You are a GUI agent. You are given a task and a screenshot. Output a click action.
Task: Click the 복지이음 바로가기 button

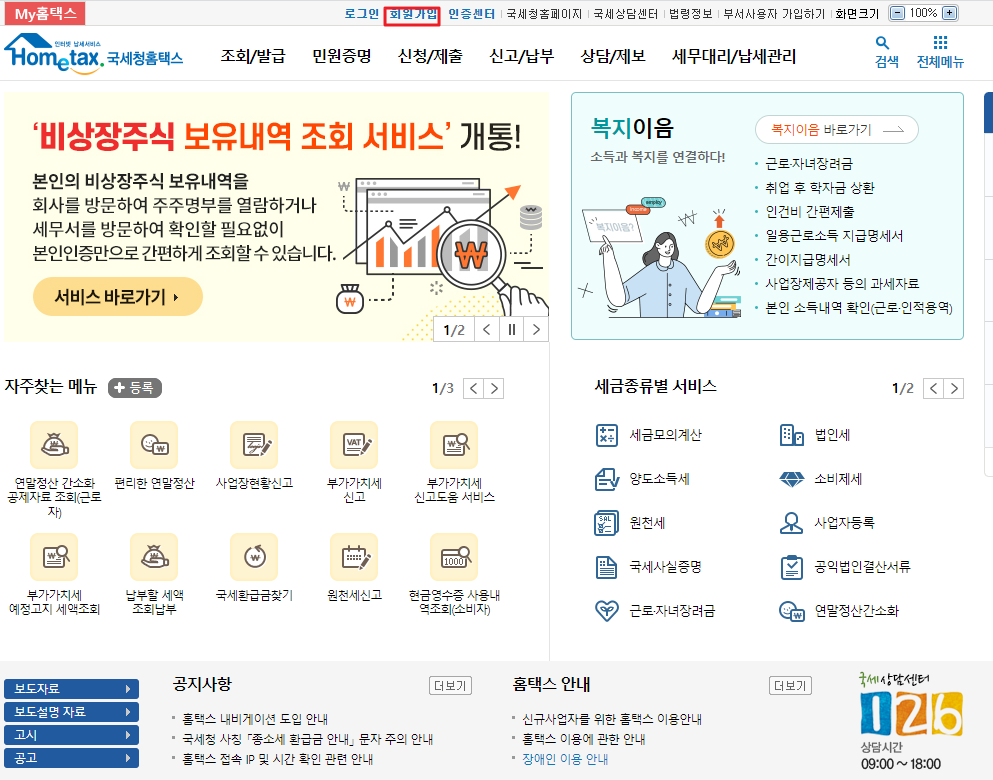(x=837, y=130)
